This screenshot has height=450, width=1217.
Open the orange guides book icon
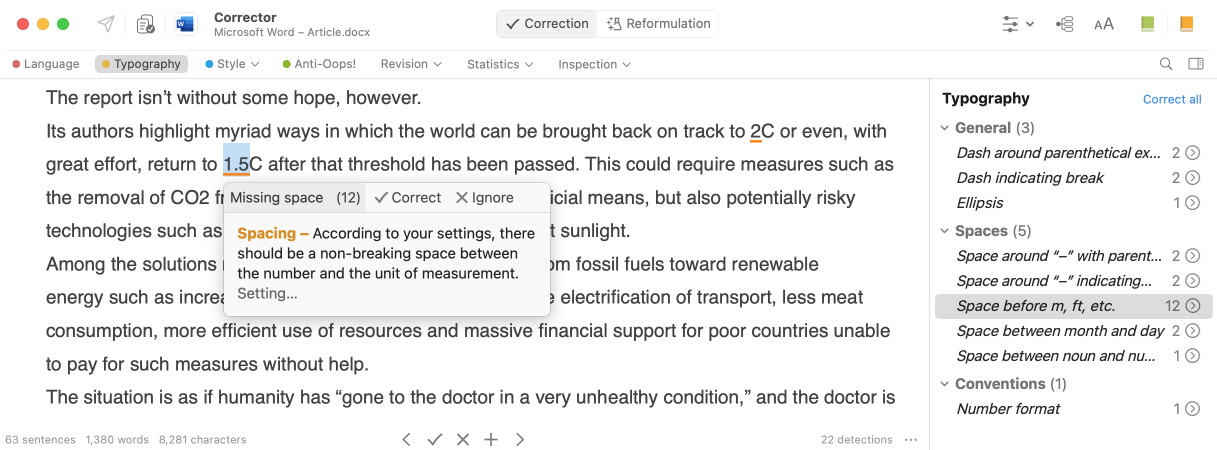click(1186, 24)
